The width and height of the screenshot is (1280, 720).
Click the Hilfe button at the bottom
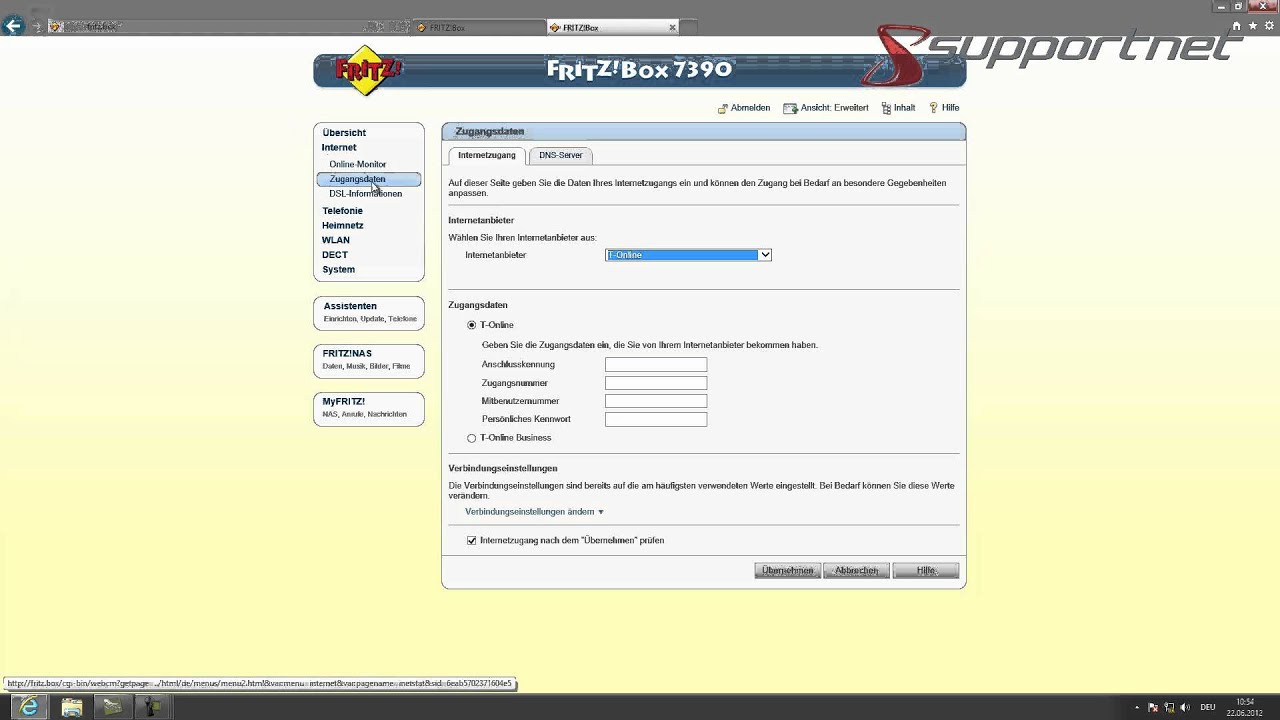[x=925, y=570]
